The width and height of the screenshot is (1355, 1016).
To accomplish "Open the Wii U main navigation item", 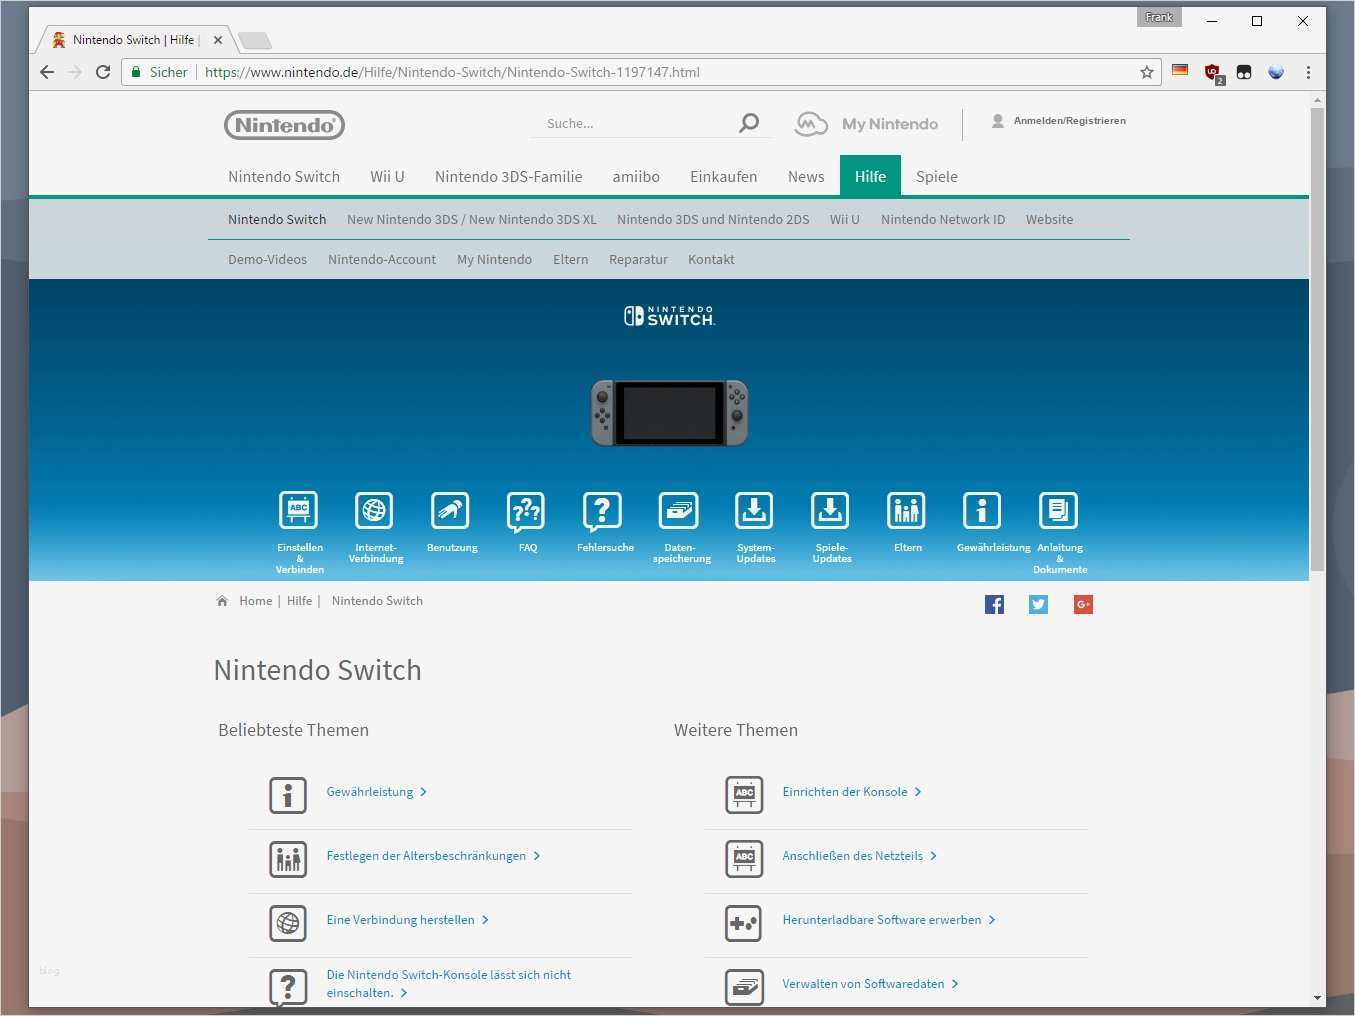I will point(387,177).
